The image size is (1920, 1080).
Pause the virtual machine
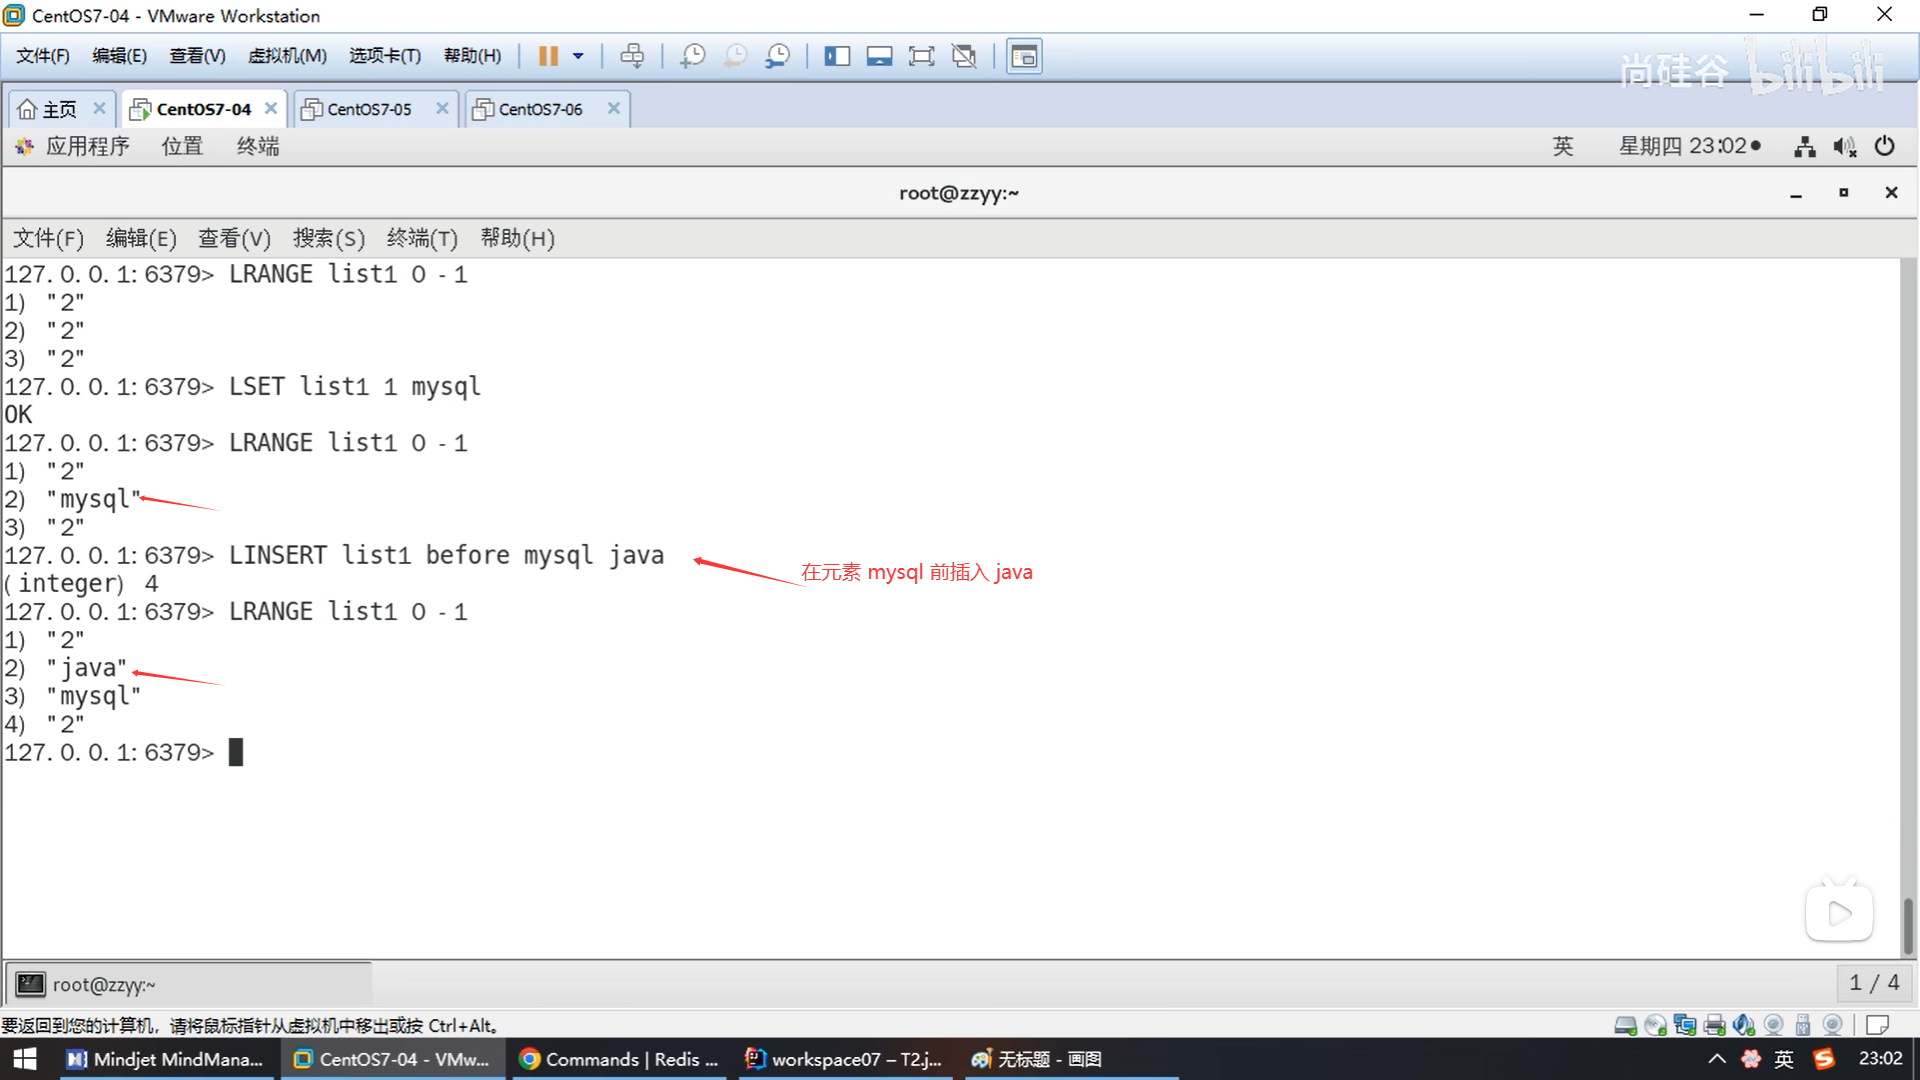point(547,56)
